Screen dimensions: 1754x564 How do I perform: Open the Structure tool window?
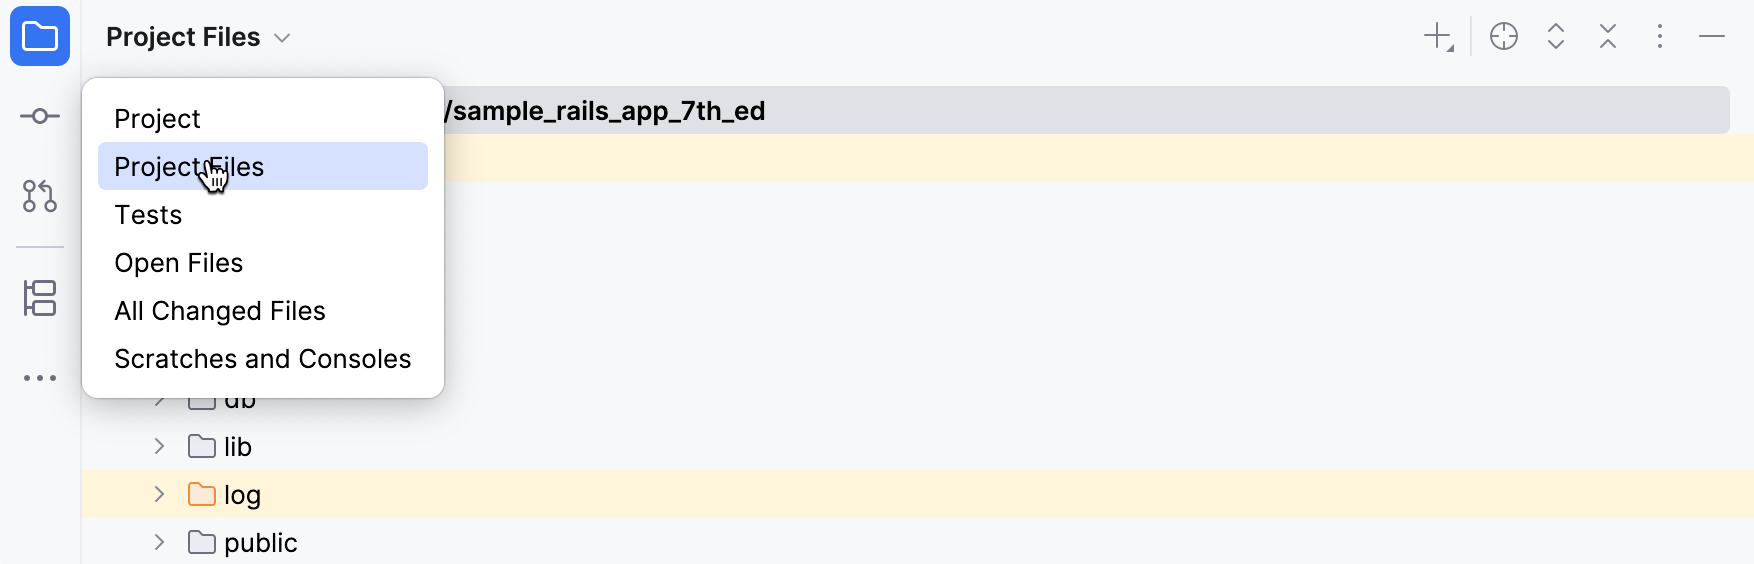pyautogui.click(x=40, y=298)
